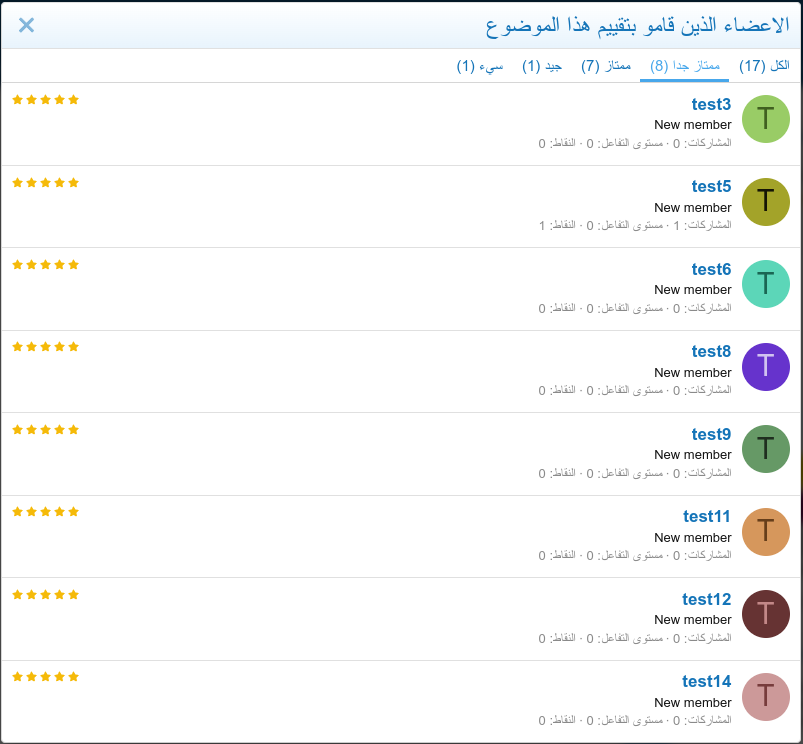The height and width of the screenshot is (744, 803).
Task: Open test6's teal avatar
Action: point(765,284)
